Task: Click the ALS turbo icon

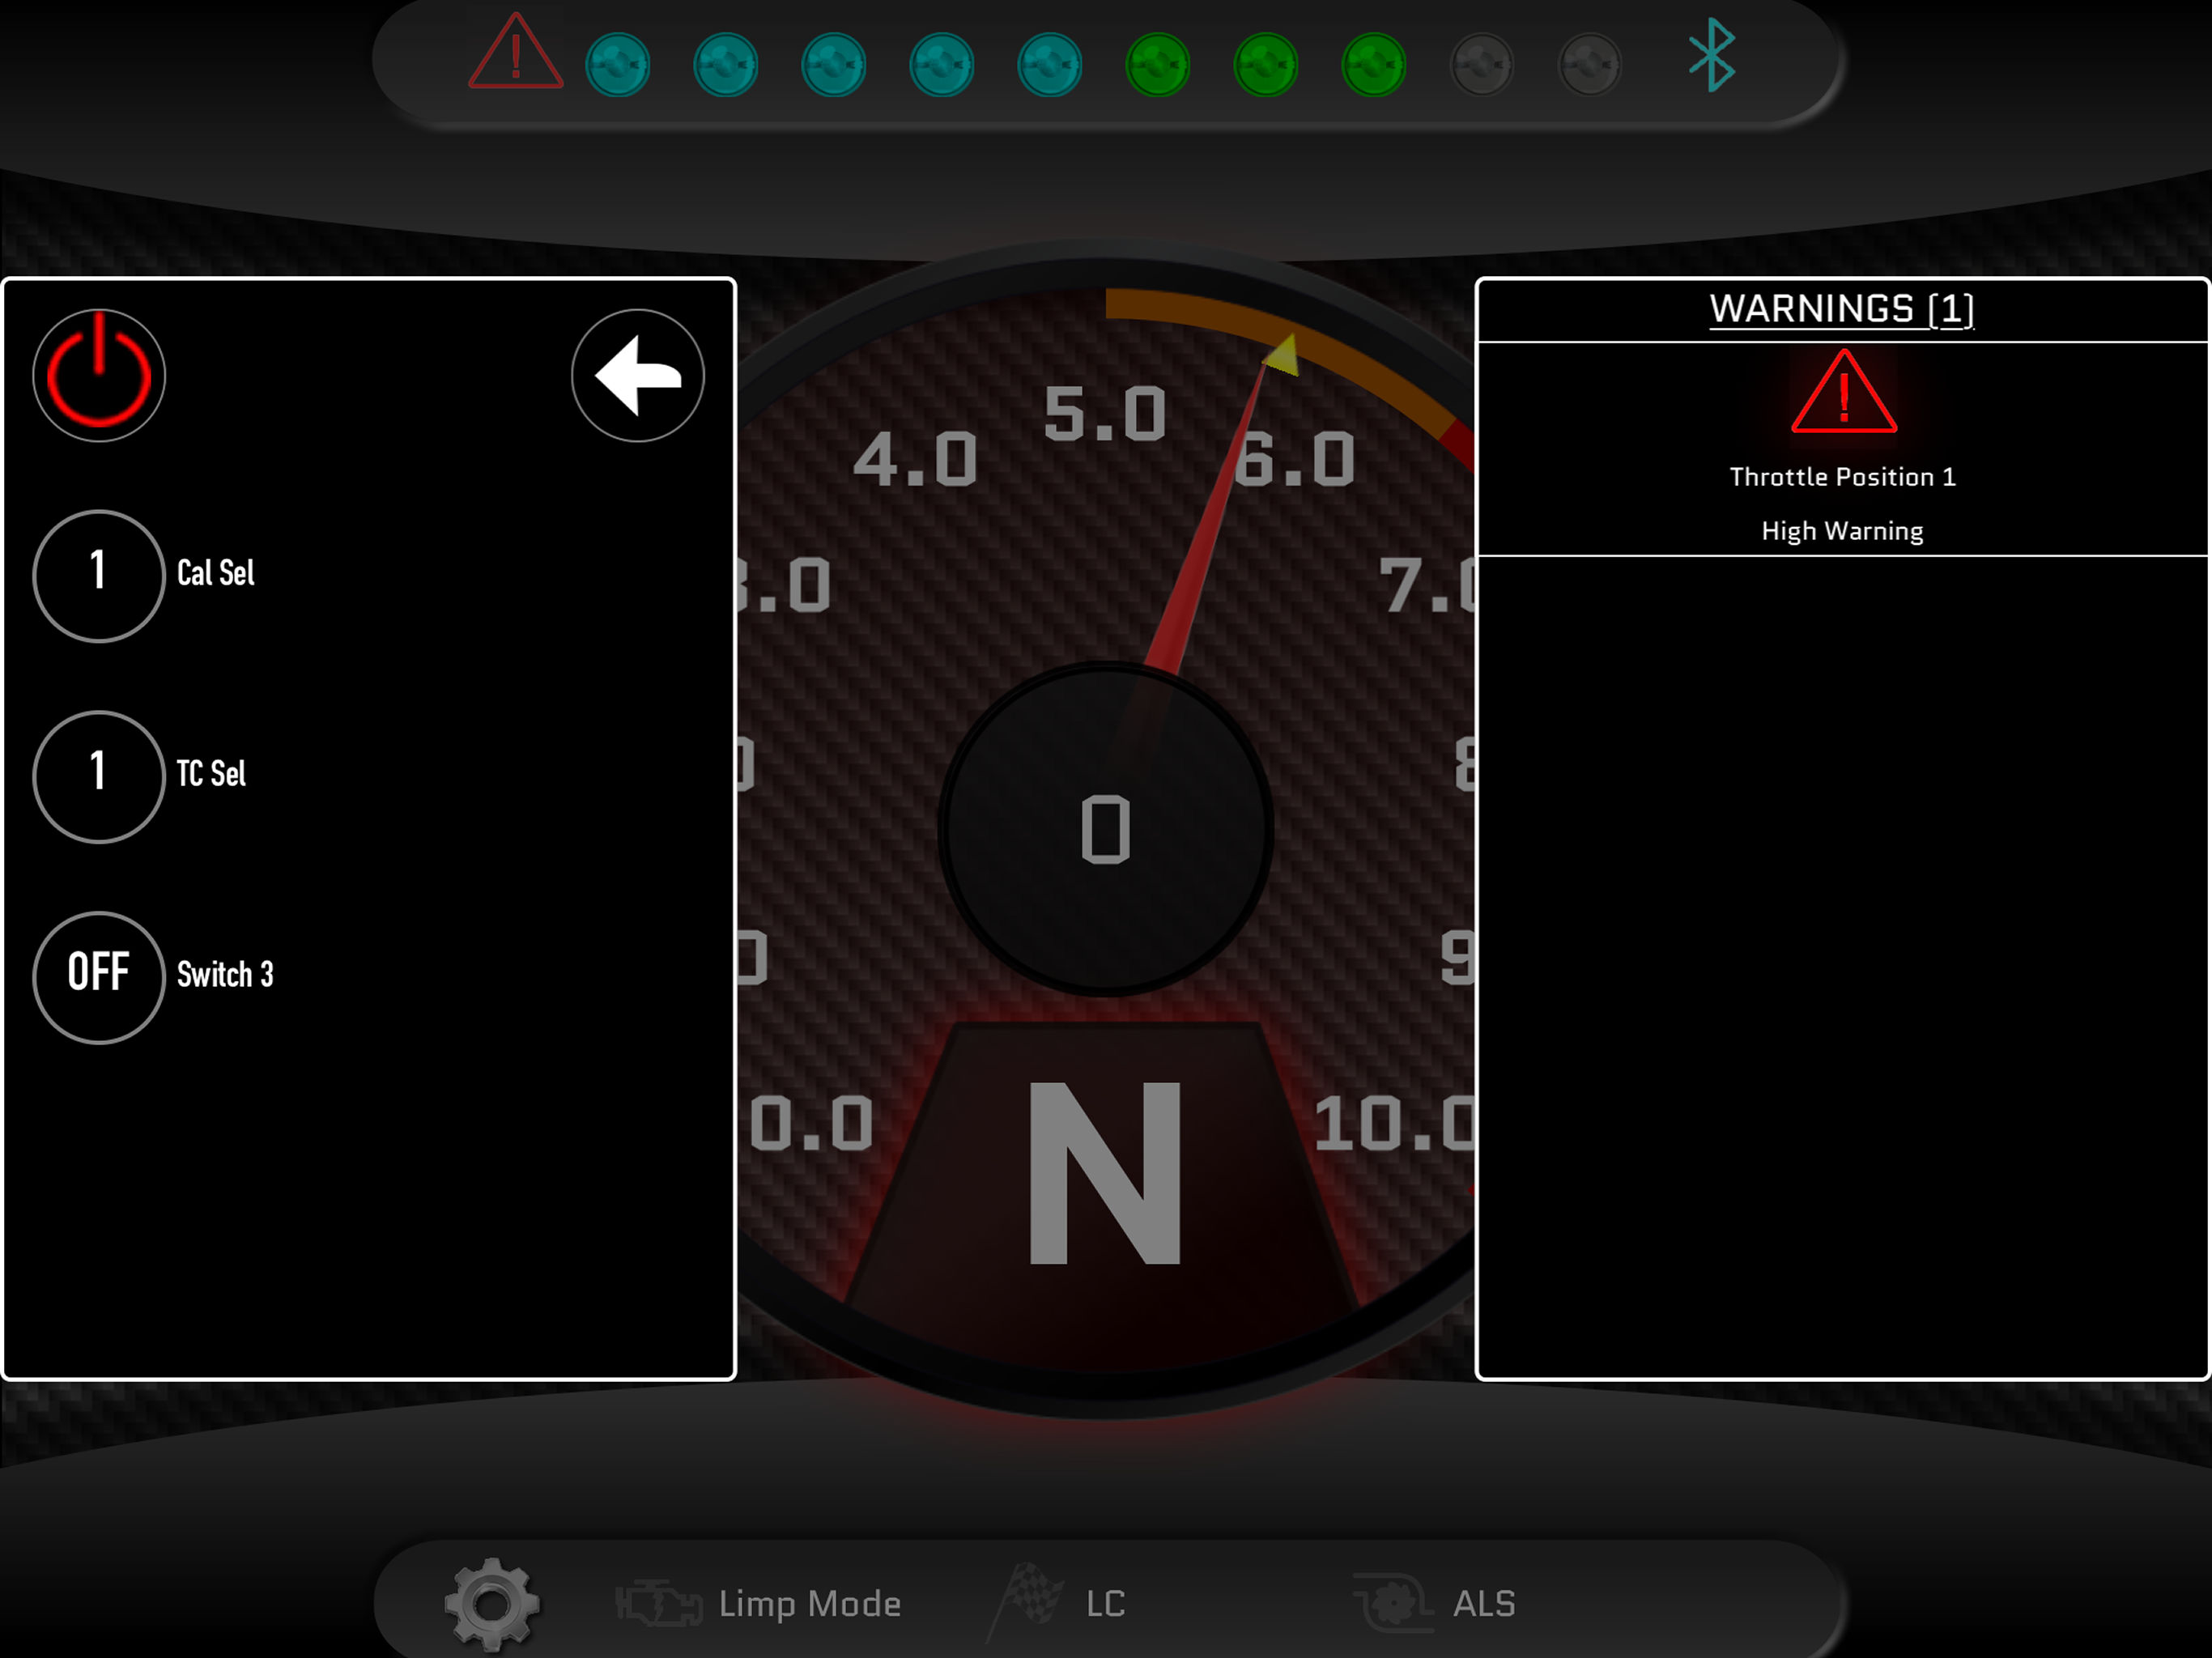Action: [1393, 1603]
